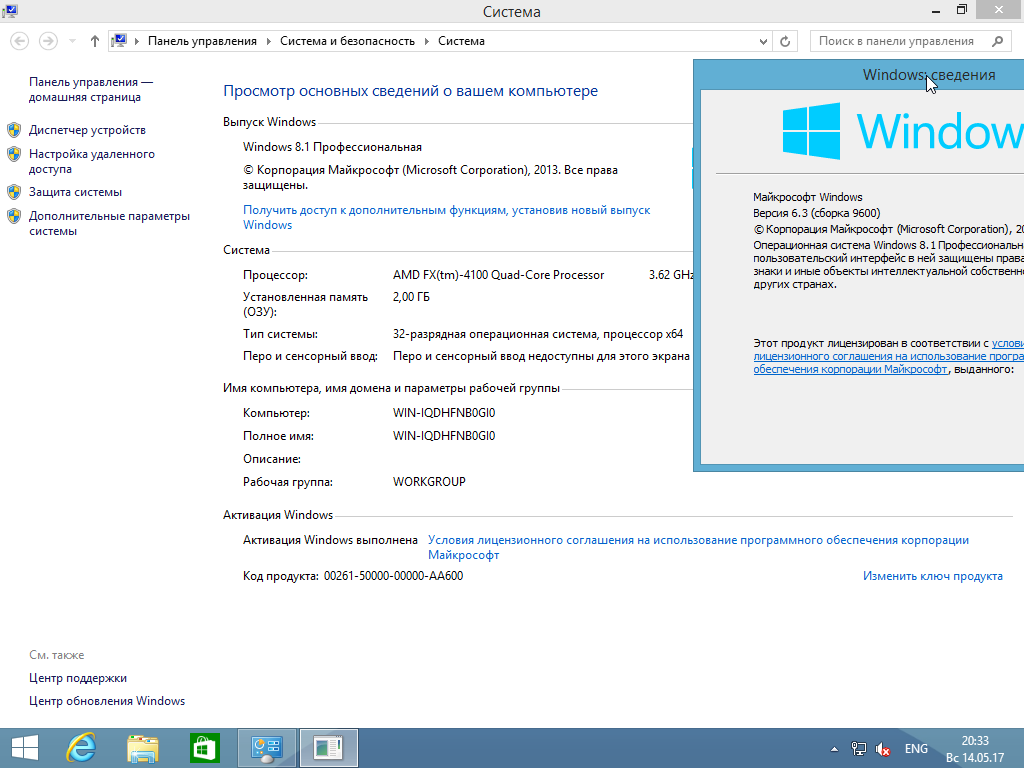Screen dimensions: 1024x768
Task: Click 'Windows 8.1 Профессиональная' edition text
Action: pyautogui.click(x=332, y=147)
